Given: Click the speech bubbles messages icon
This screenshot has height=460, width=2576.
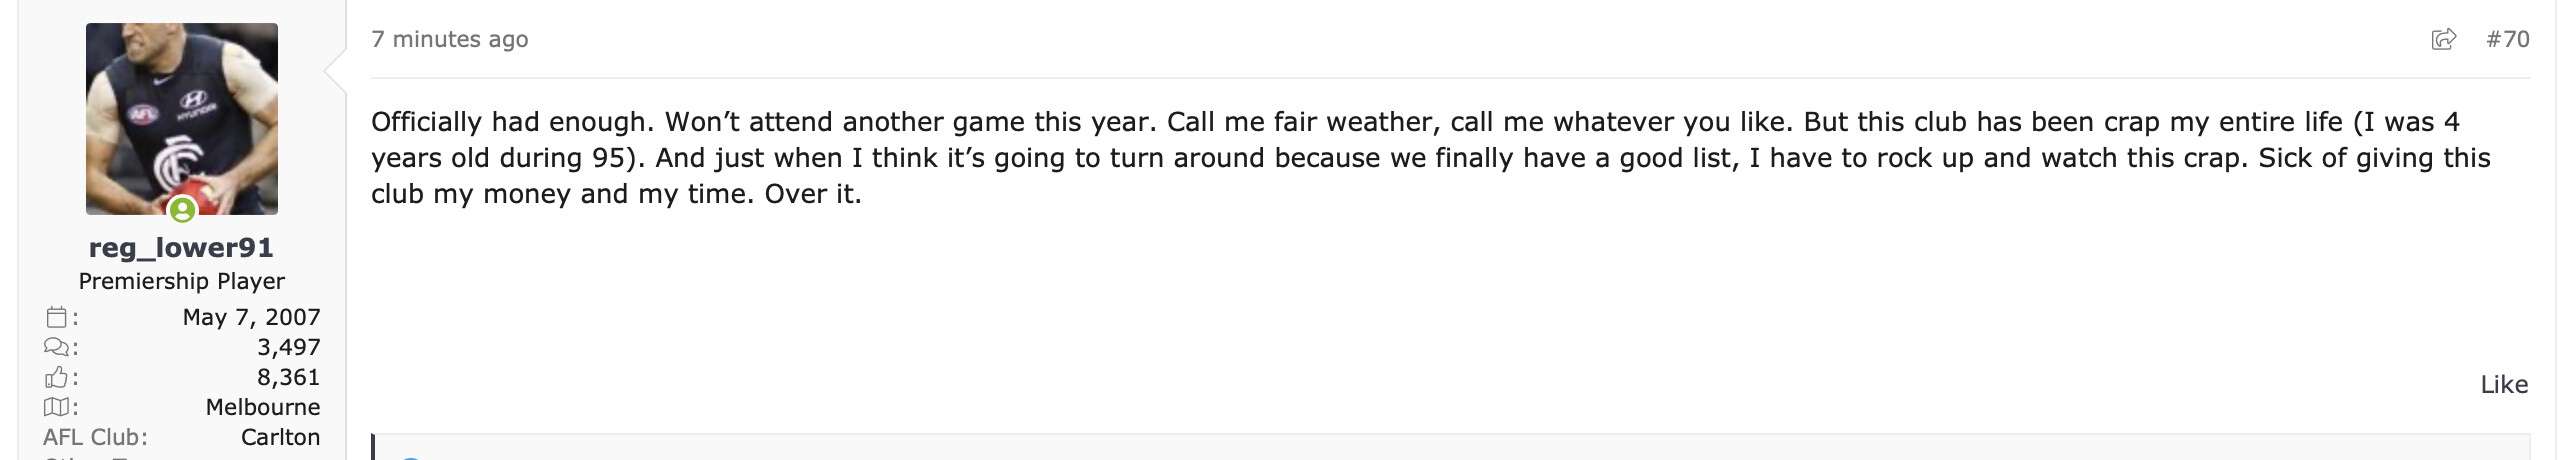Looking at the screenshot, I should click(57, 347).
